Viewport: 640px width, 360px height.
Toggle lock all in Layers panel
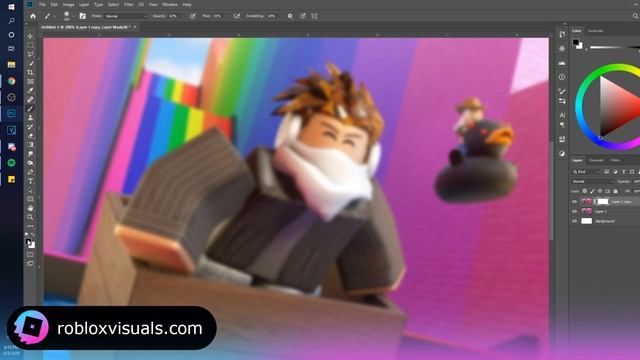(616, 191)
